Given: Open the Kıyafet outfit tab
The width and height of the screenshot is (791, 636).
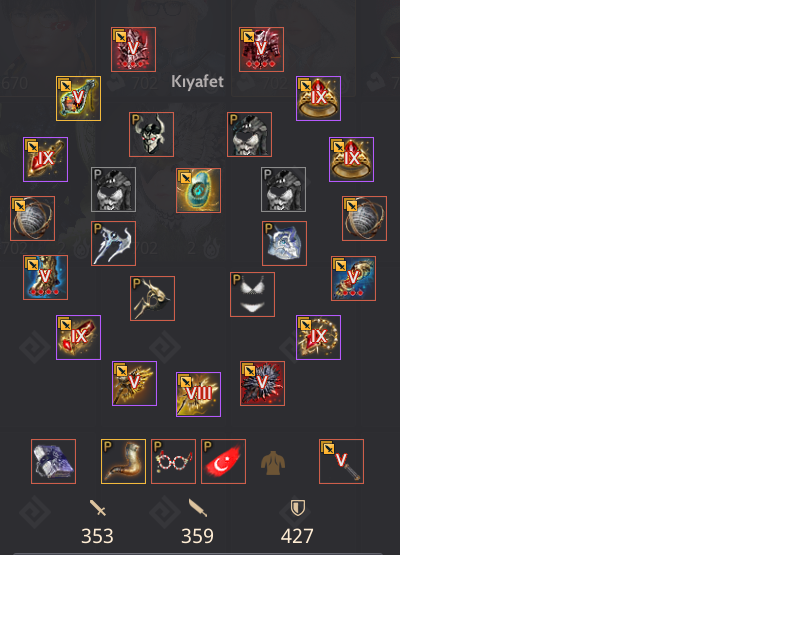Looking at the screenshot, I should click(x=197, y=81).
